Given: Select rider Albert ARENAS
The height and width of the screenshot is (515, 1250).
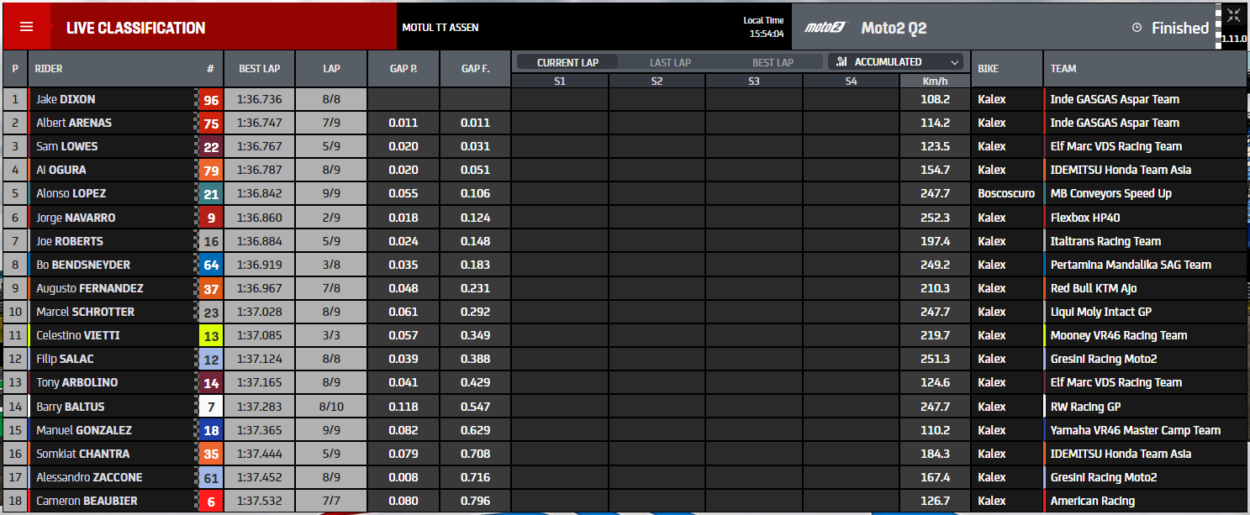Looking at the screenshot, I should 73,123.
